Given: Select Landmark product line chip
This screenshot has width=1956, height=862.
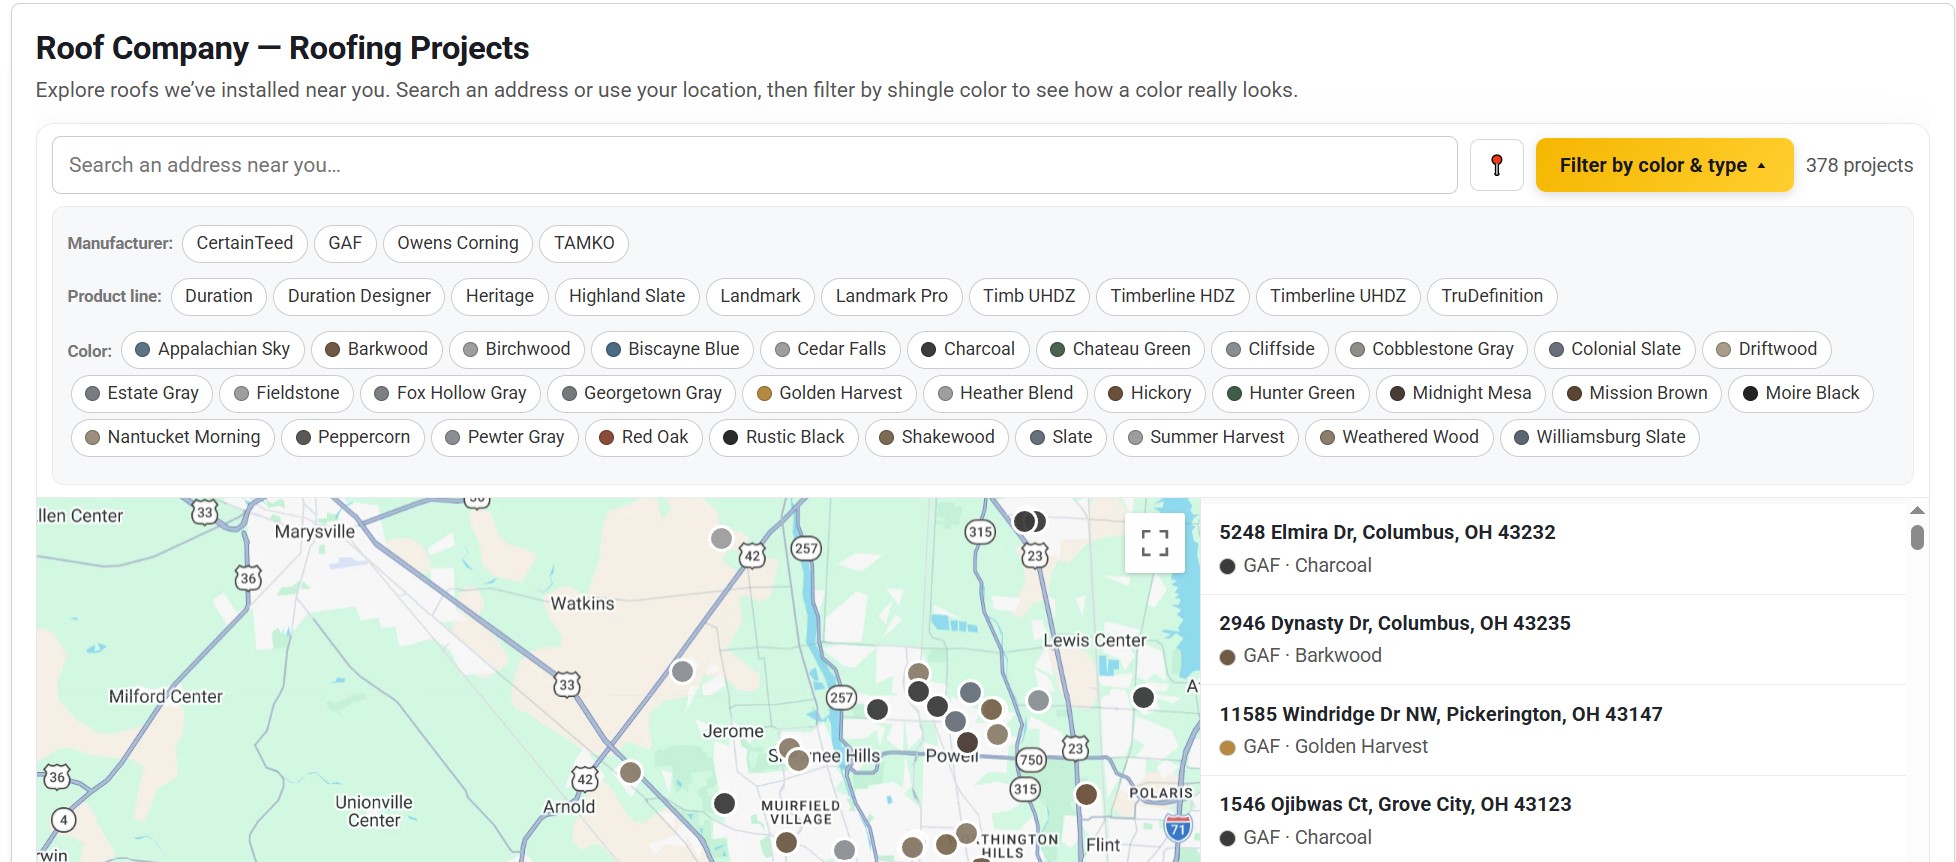Looking at the screenshot, I should coord(760,296).
